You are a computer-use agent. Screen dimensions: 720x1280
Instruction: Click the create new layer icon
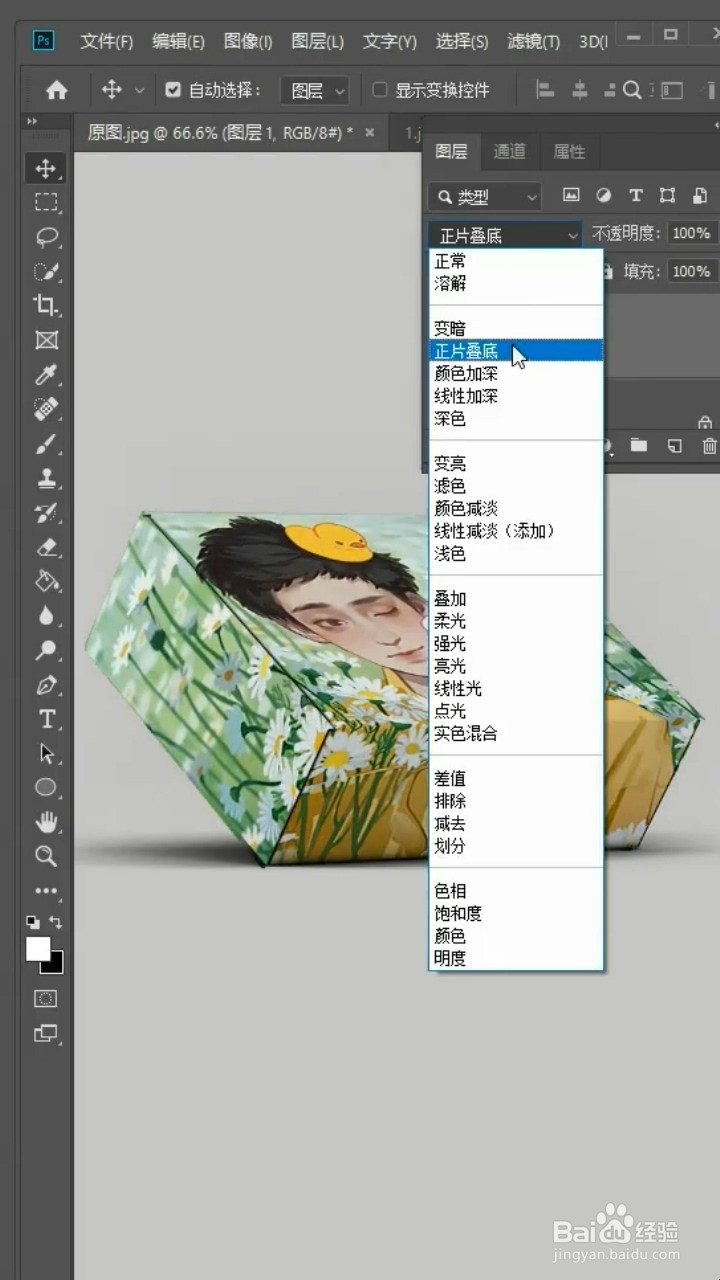[675, 445]
